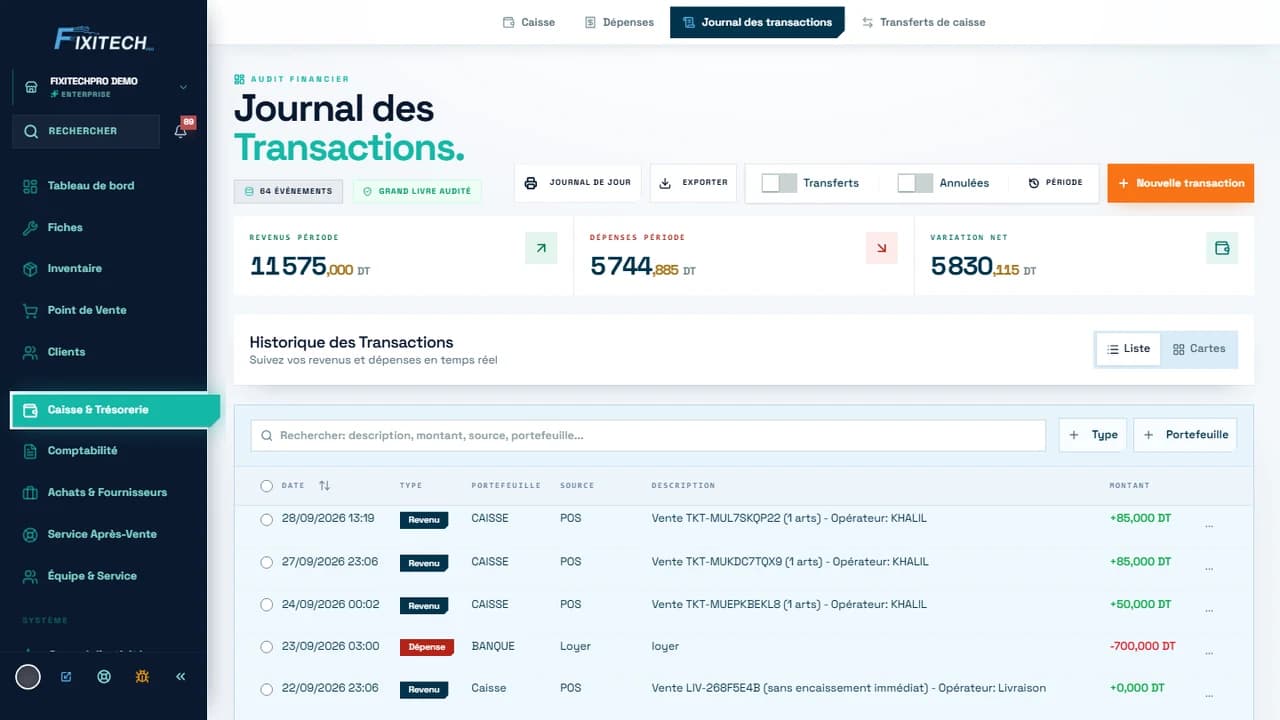Click the Exporter button
The width and height of the screenshot is (1280, 720).
coord(694,183)
